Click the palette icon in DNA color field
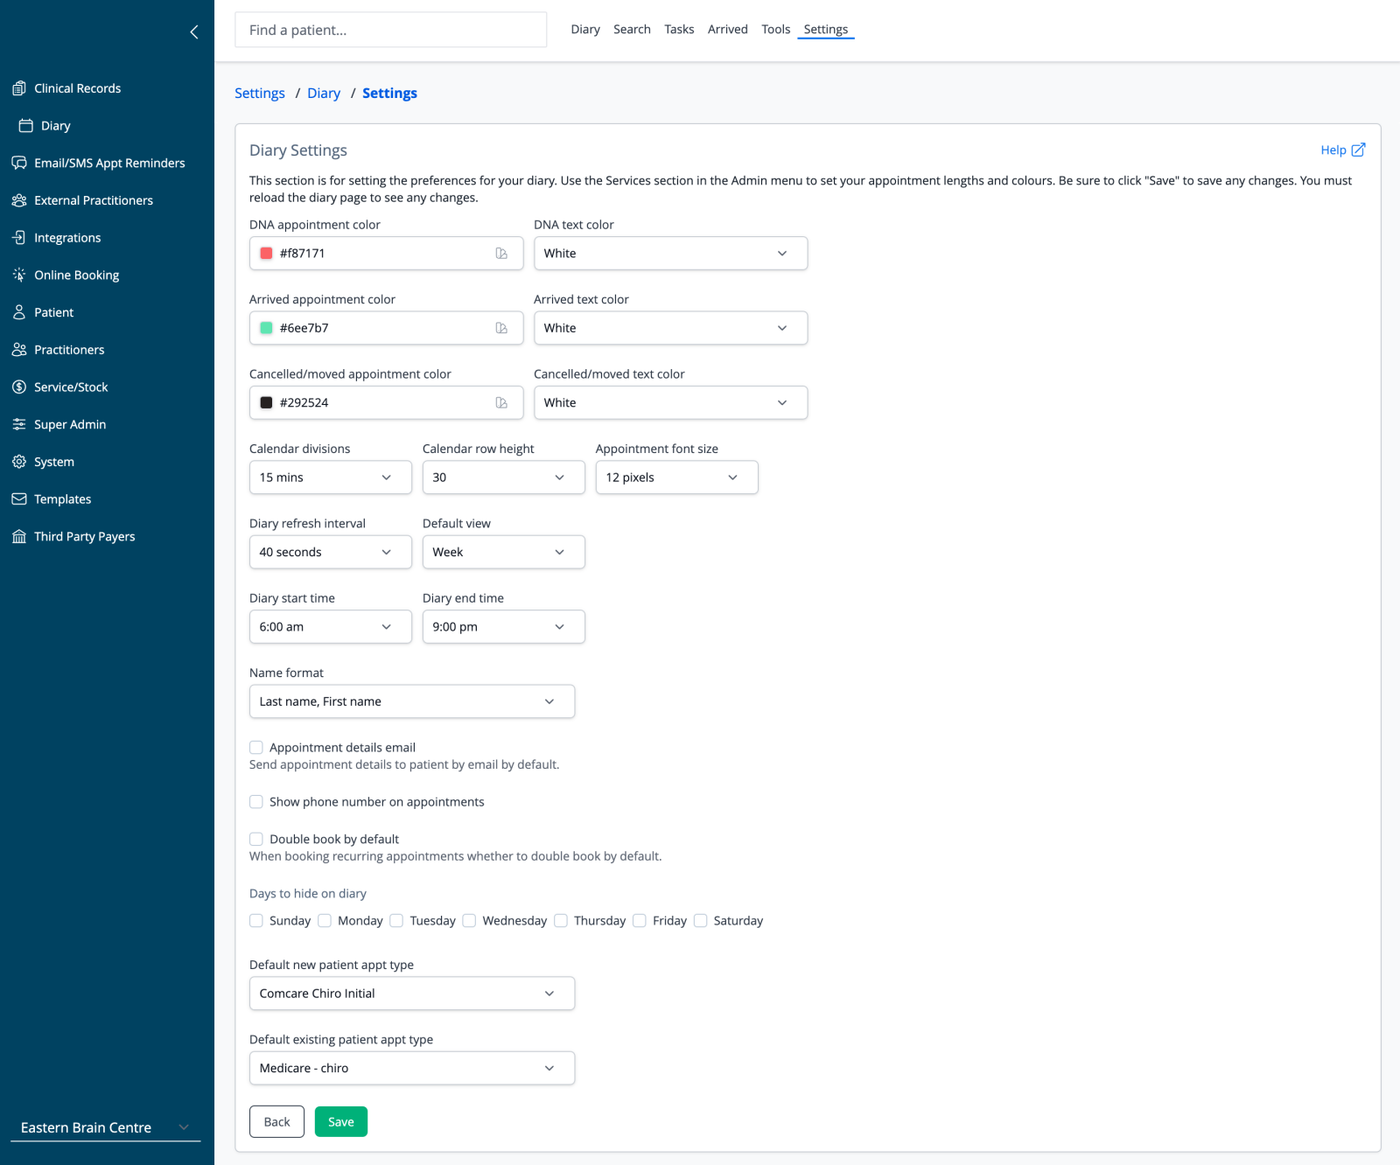Screen dimensions: 1400x1165 click(x=502, y=253)
